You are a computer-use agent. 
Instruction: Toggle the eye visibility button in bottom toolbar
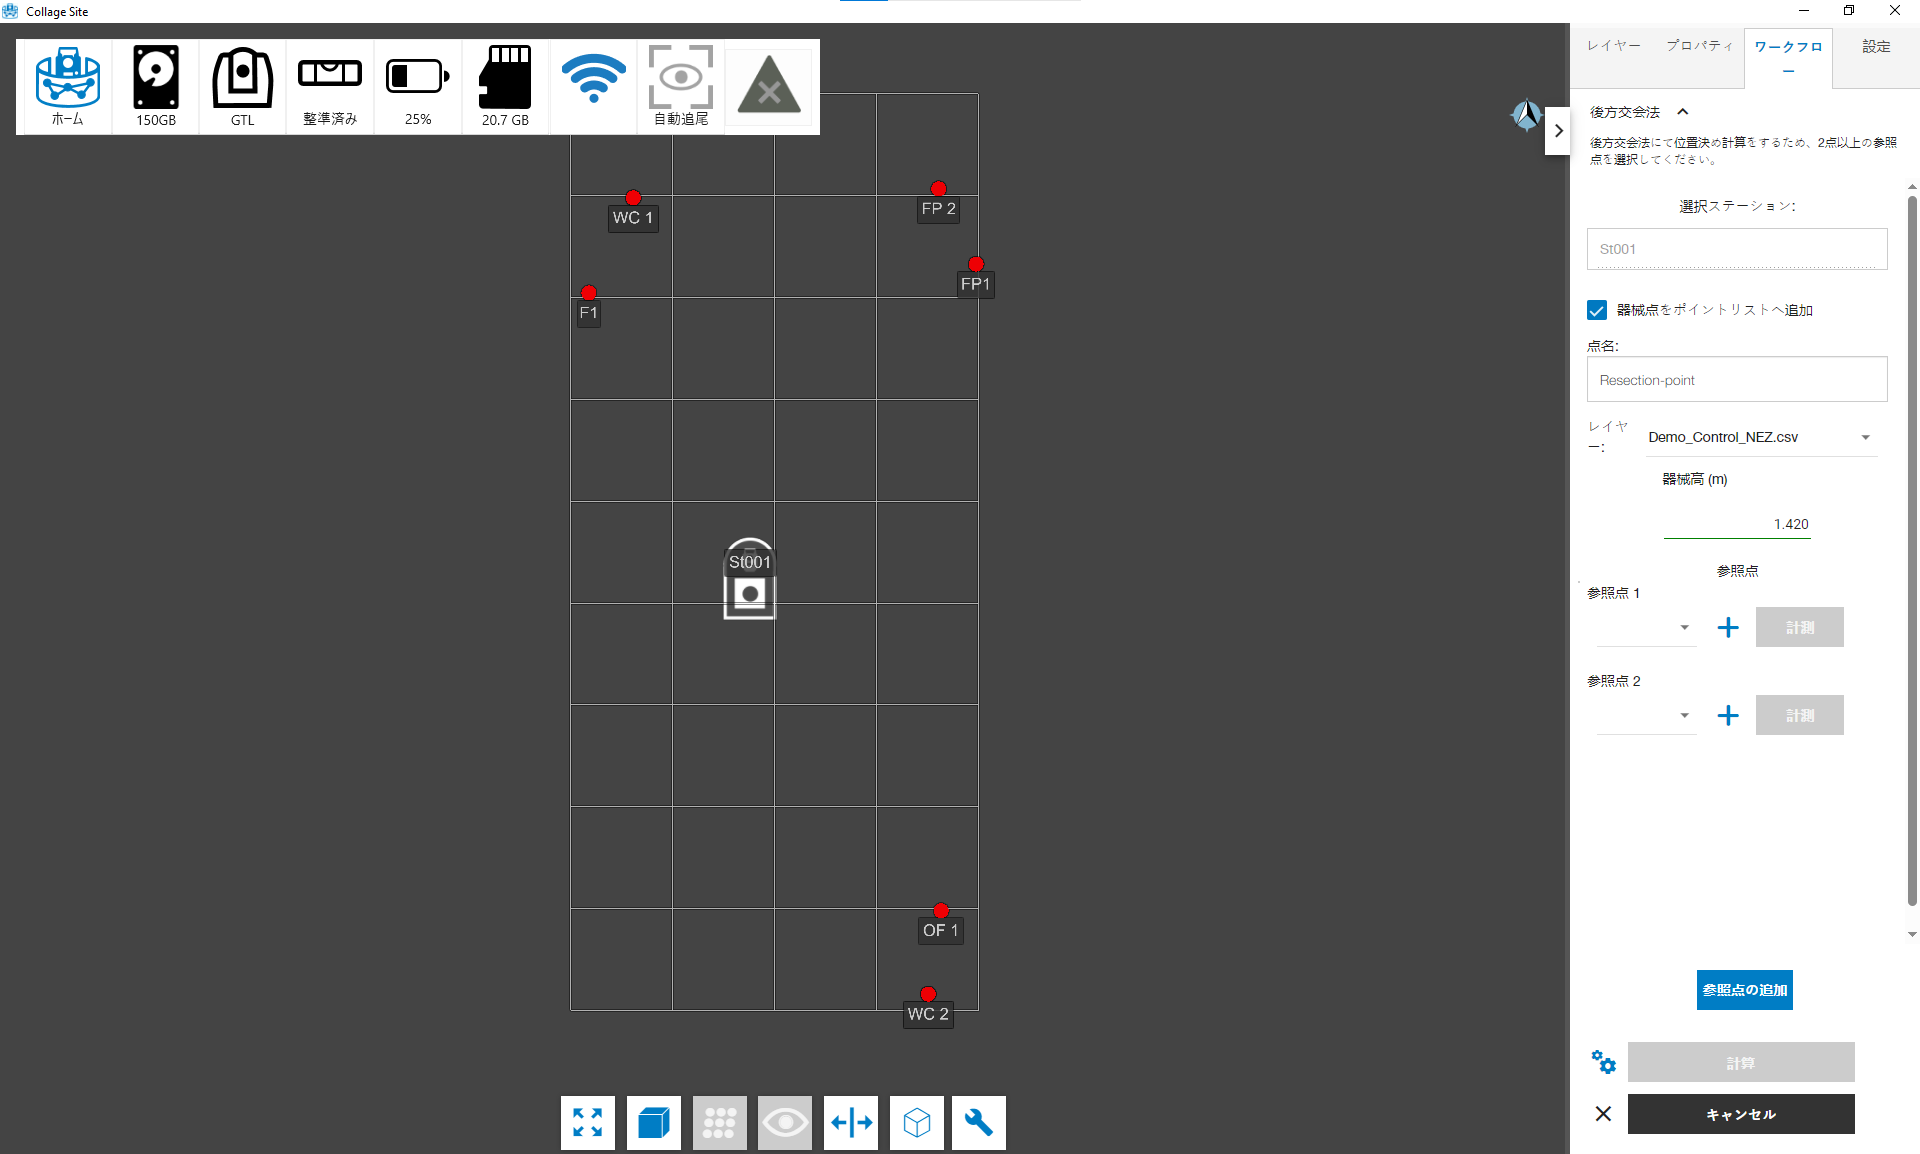pyautogui.click(x=785, y=1122)
